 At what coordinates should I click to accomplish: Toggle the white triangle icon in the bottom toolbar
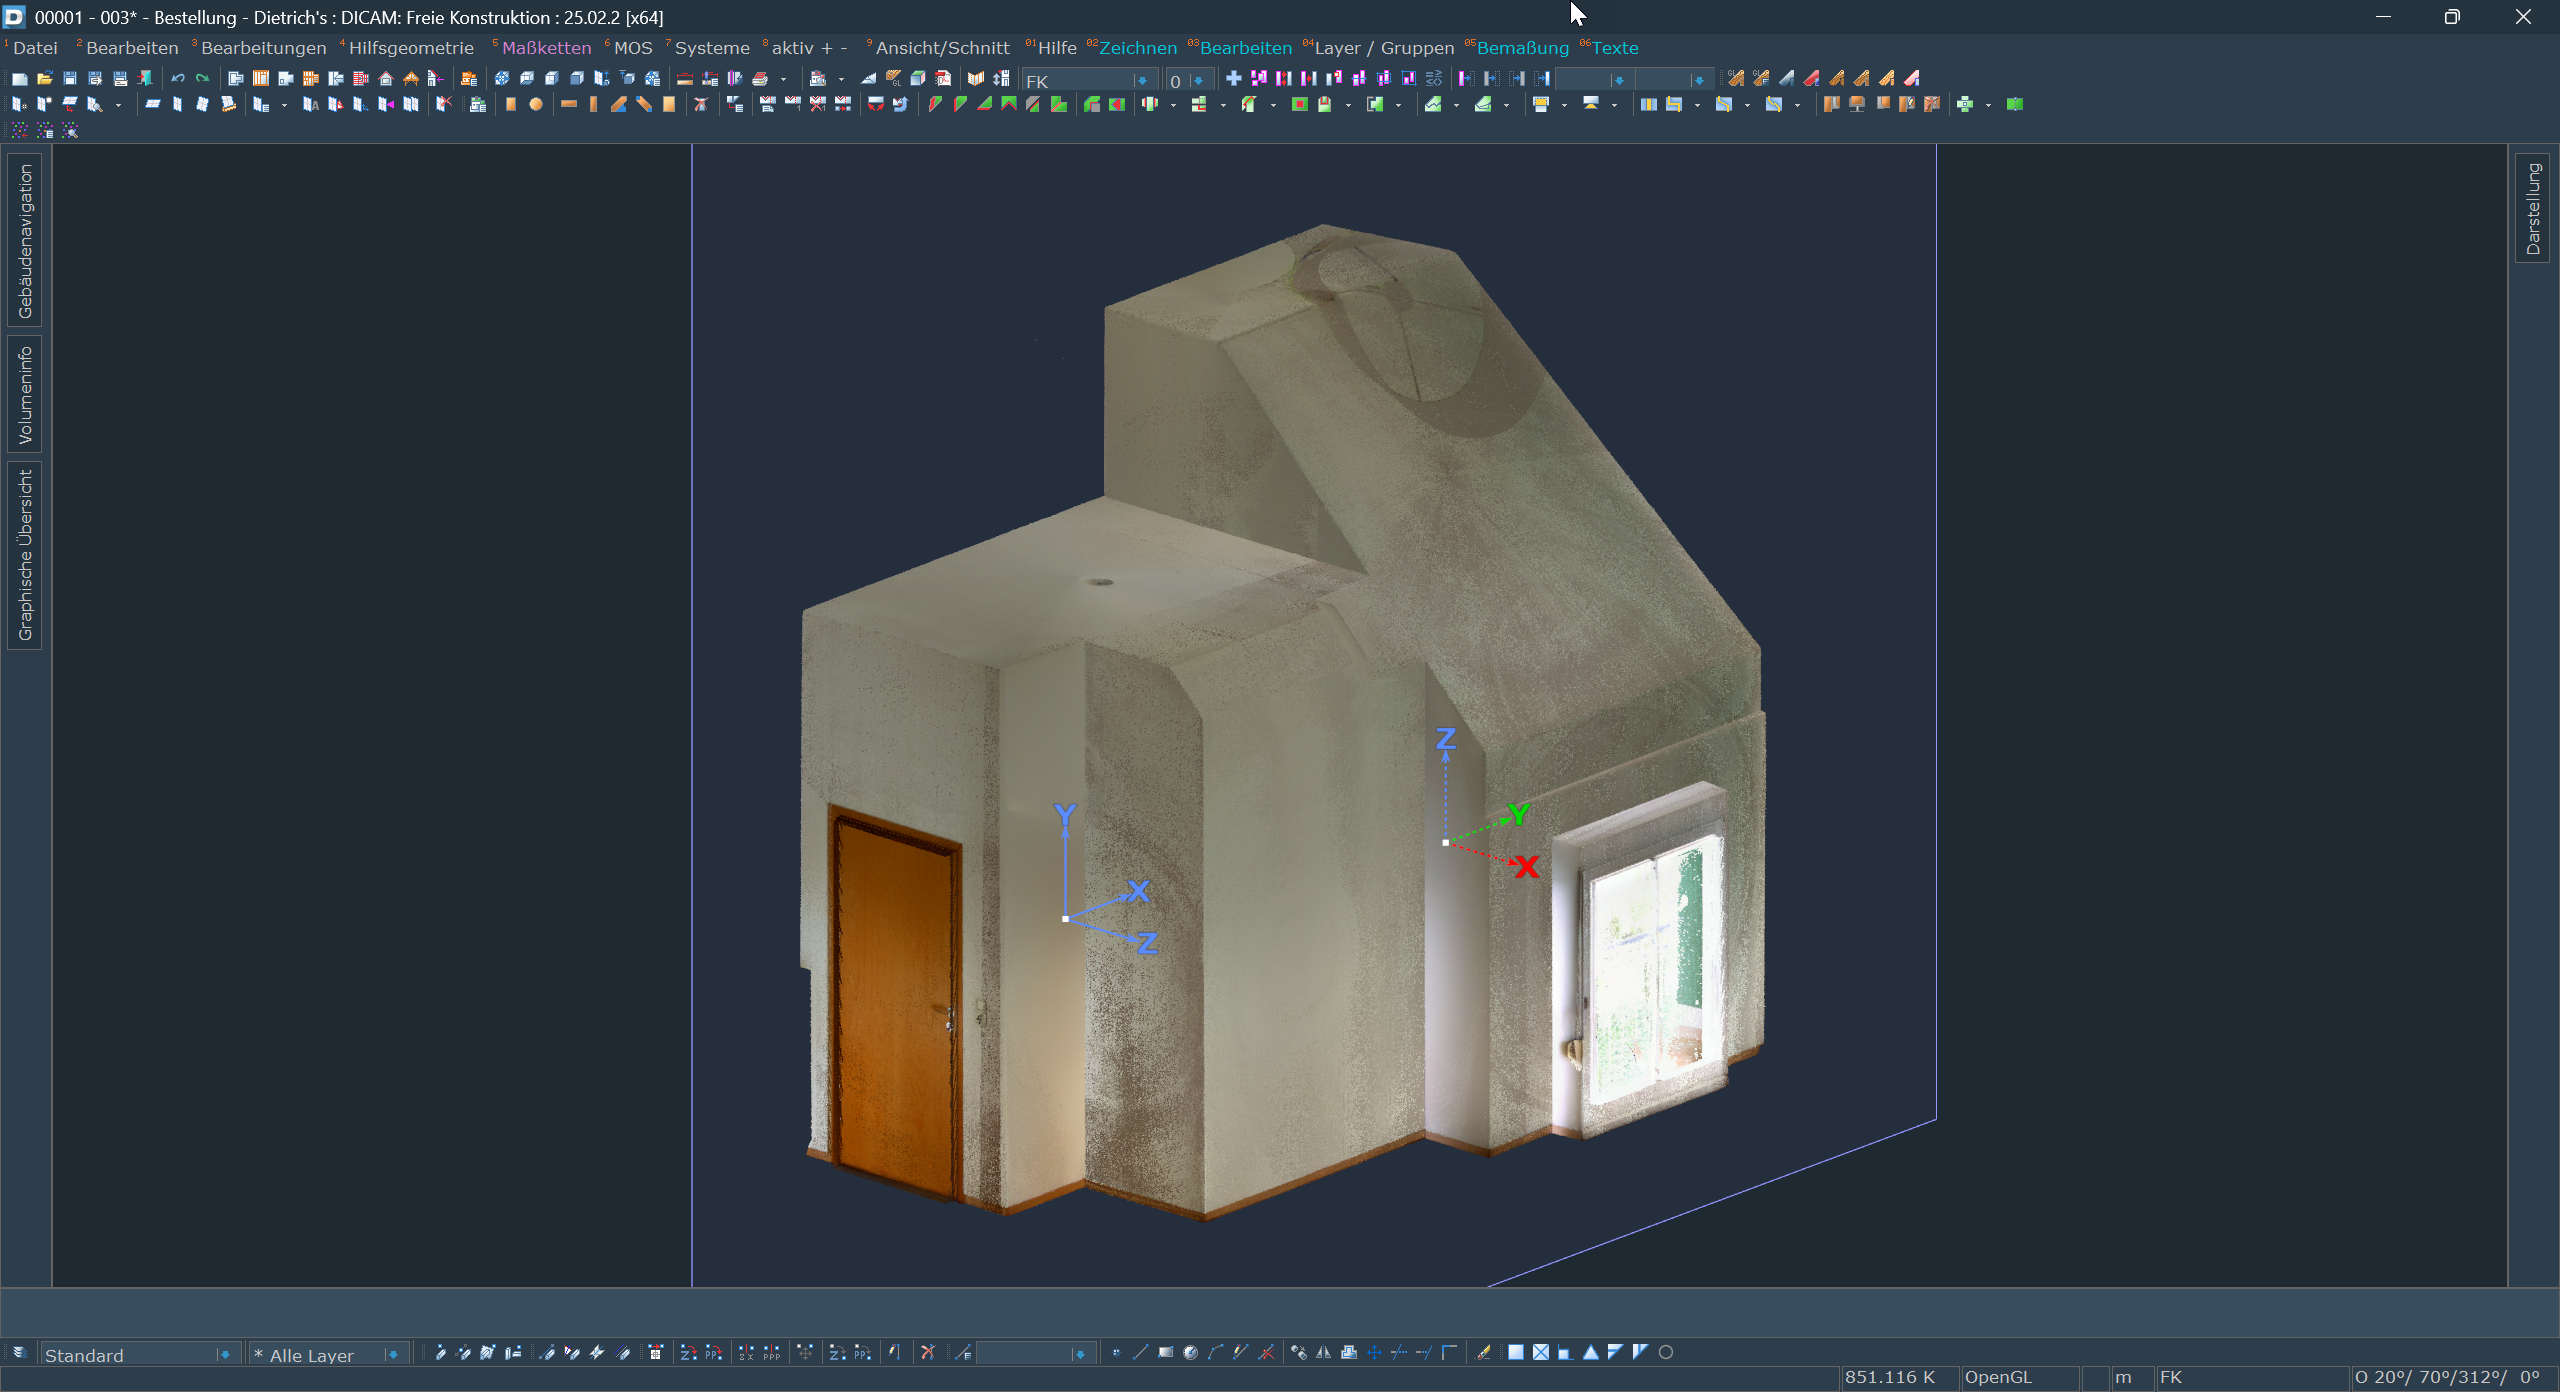(1590, 1352)
